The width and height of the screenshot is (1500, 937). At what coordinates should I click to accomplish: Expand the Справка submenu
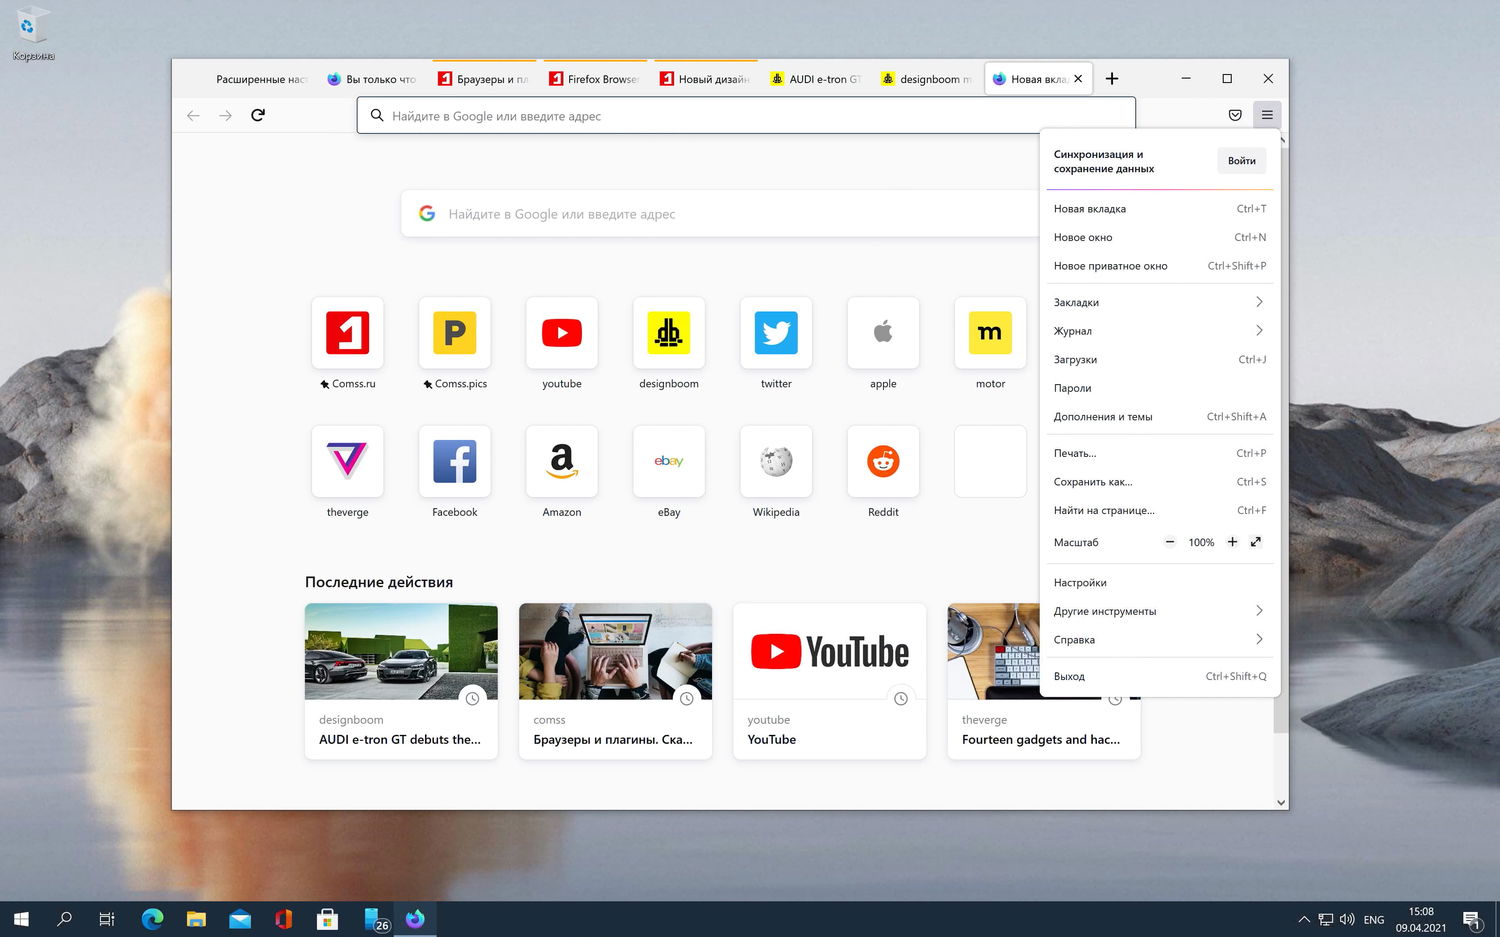pos(1159,640)
